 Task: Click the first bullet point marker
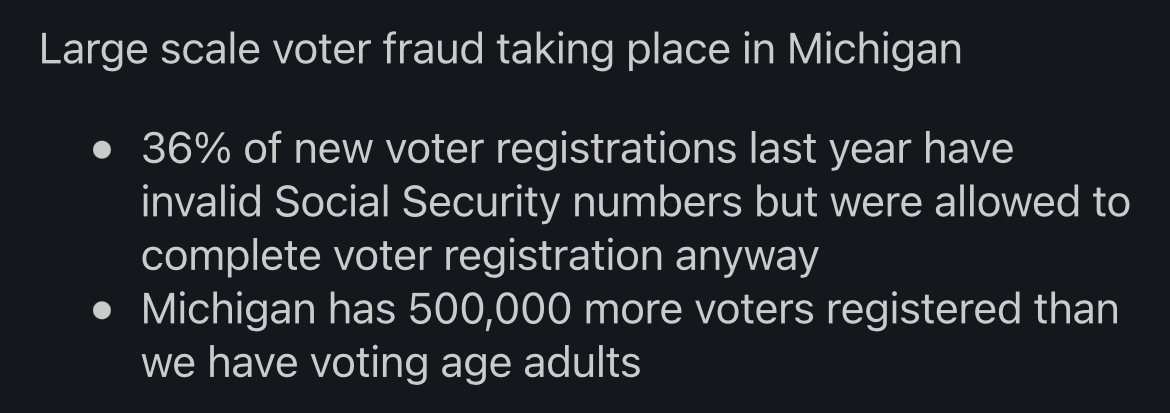[x=102, y=152]
